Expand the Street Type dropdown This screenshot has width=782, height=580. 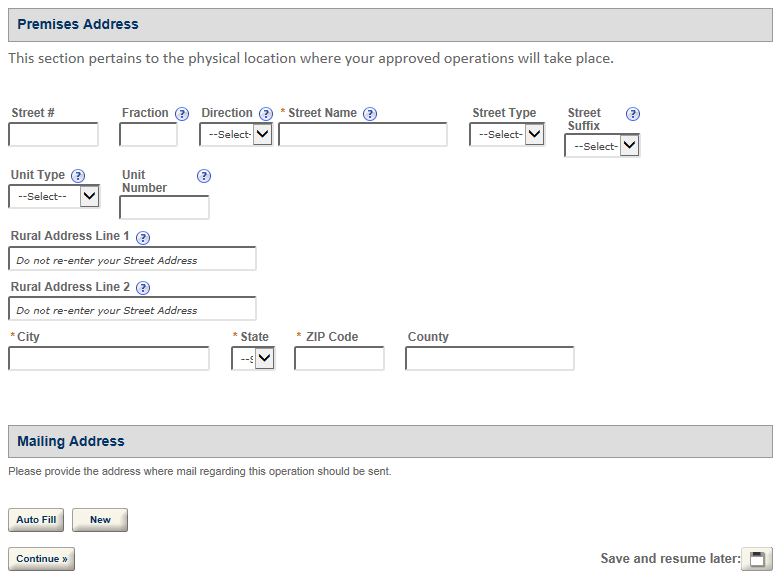tap(507, 134)
